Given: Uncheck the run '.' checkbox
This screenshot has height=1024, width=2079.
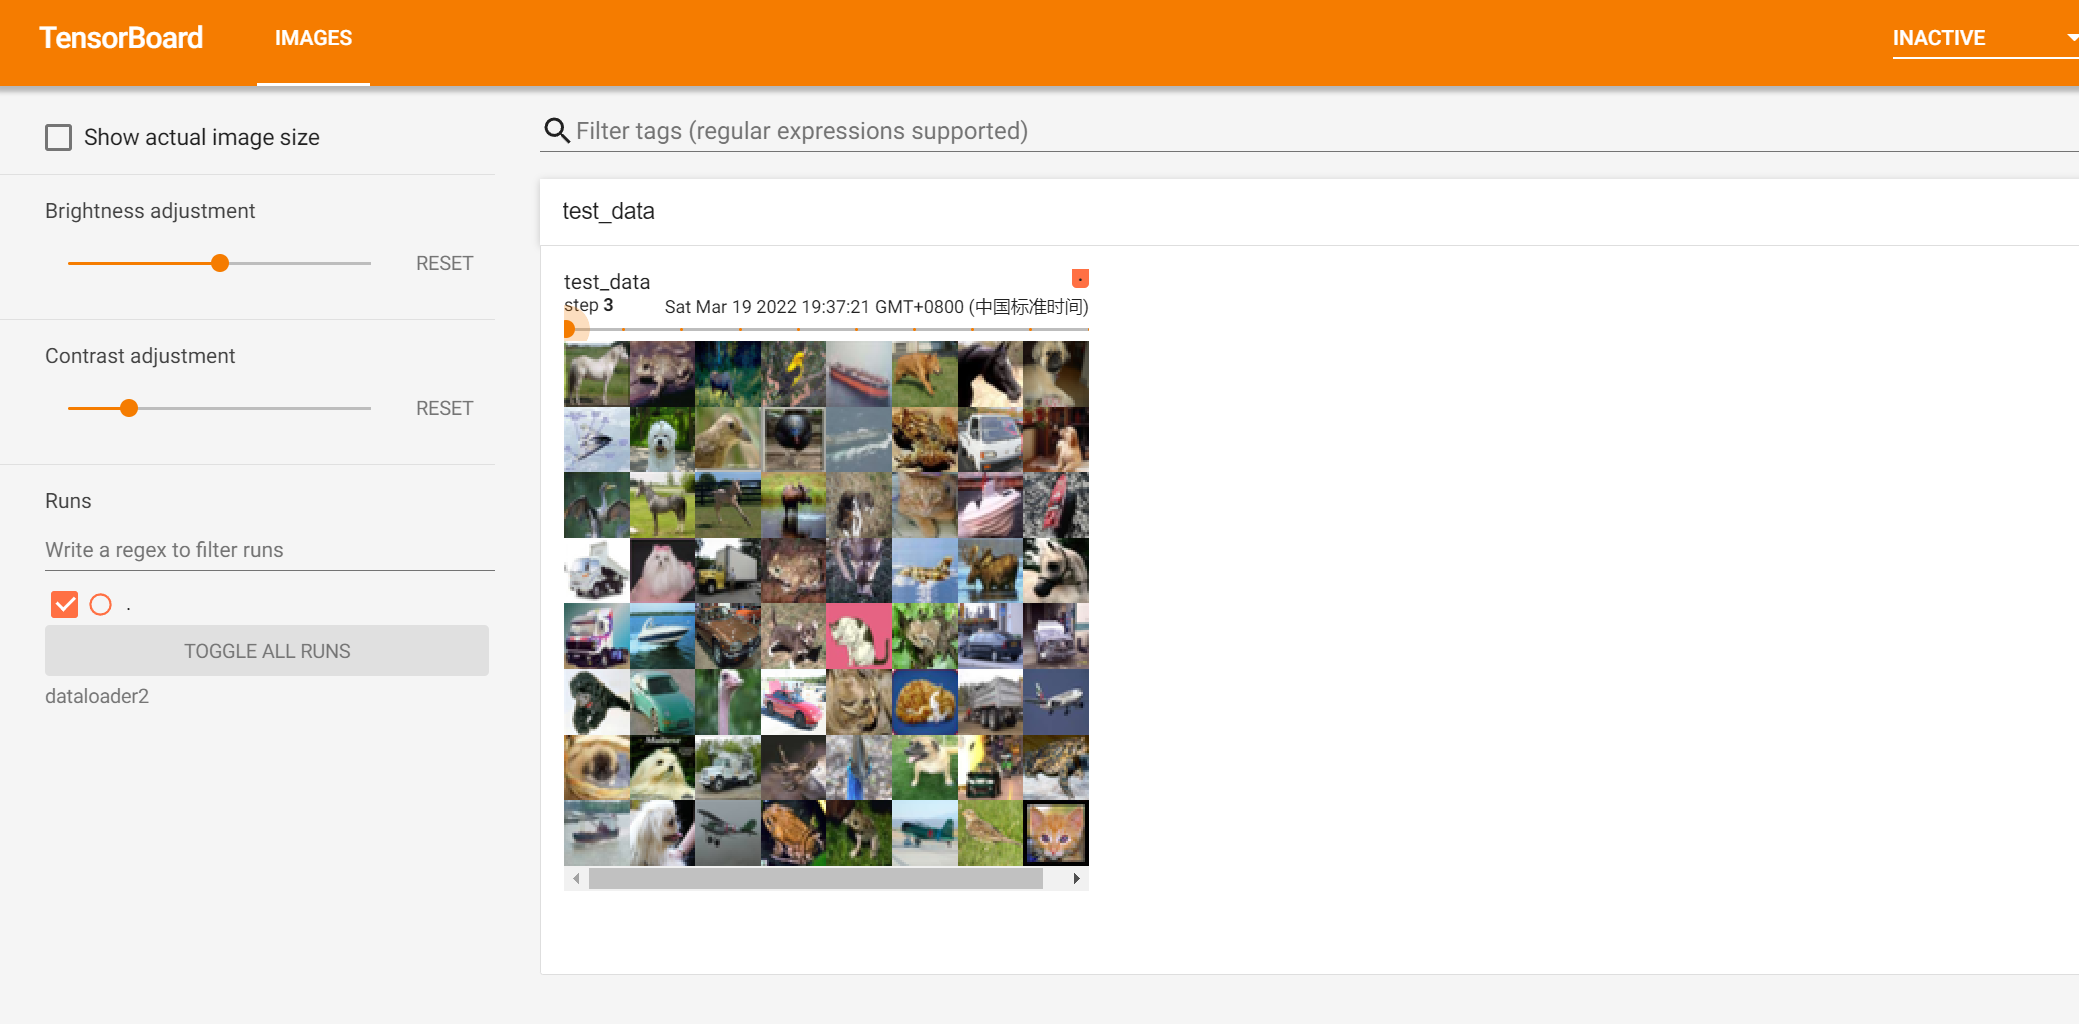Looking at the screenshot, I should click(x=64, y=604).
